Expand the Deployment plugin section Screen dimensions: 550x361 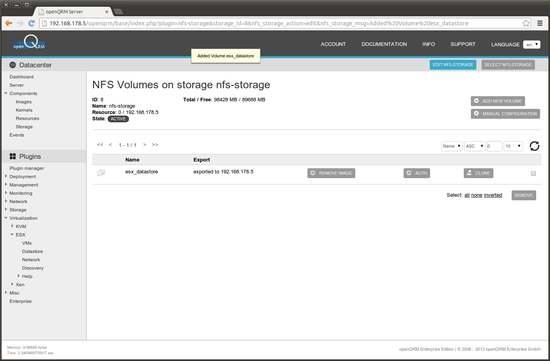(6, 176)
